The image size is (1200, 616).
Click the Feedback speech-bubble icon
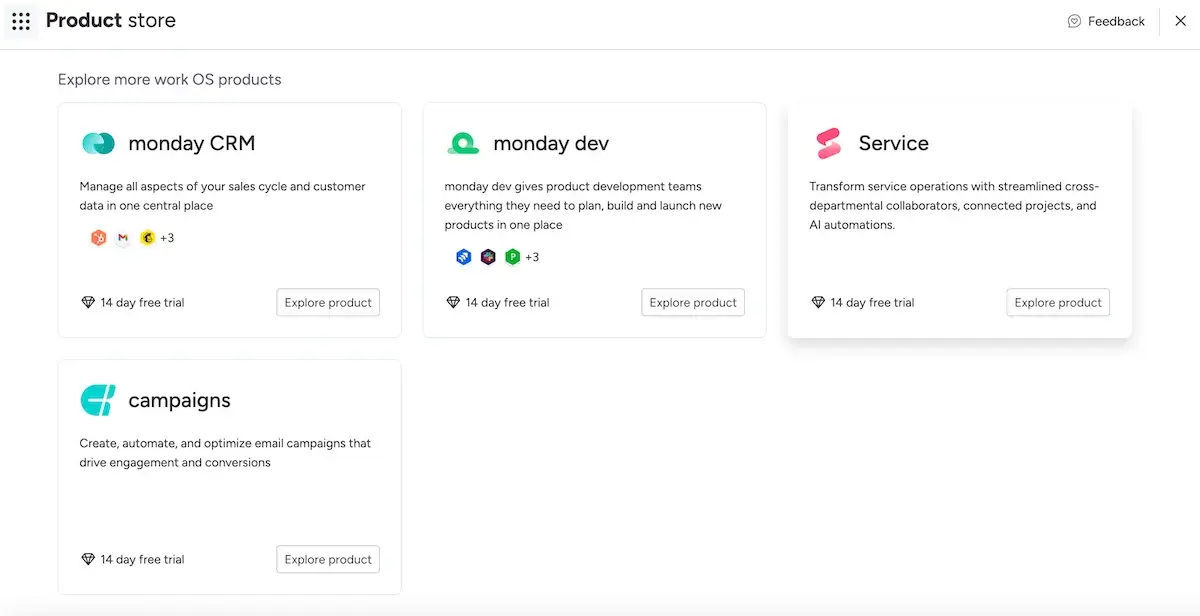point(1074,21)
